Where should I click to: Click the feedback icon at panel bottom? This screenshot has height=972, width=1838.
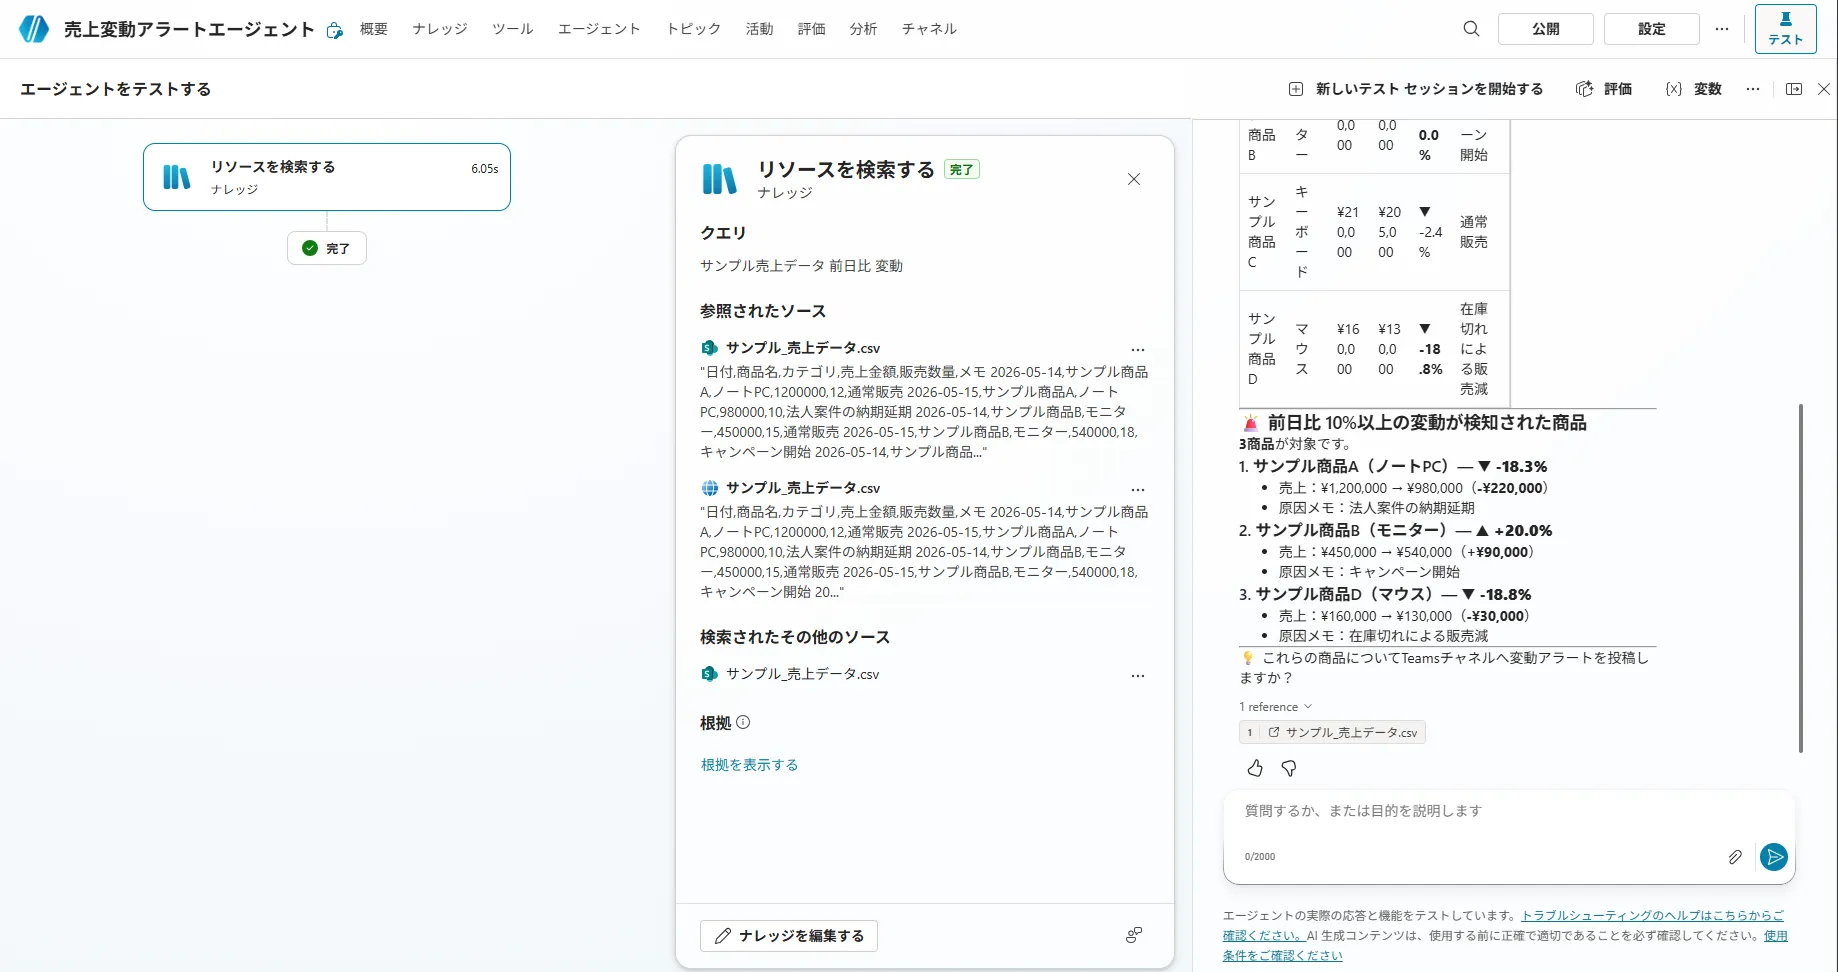click(1133, 935)
